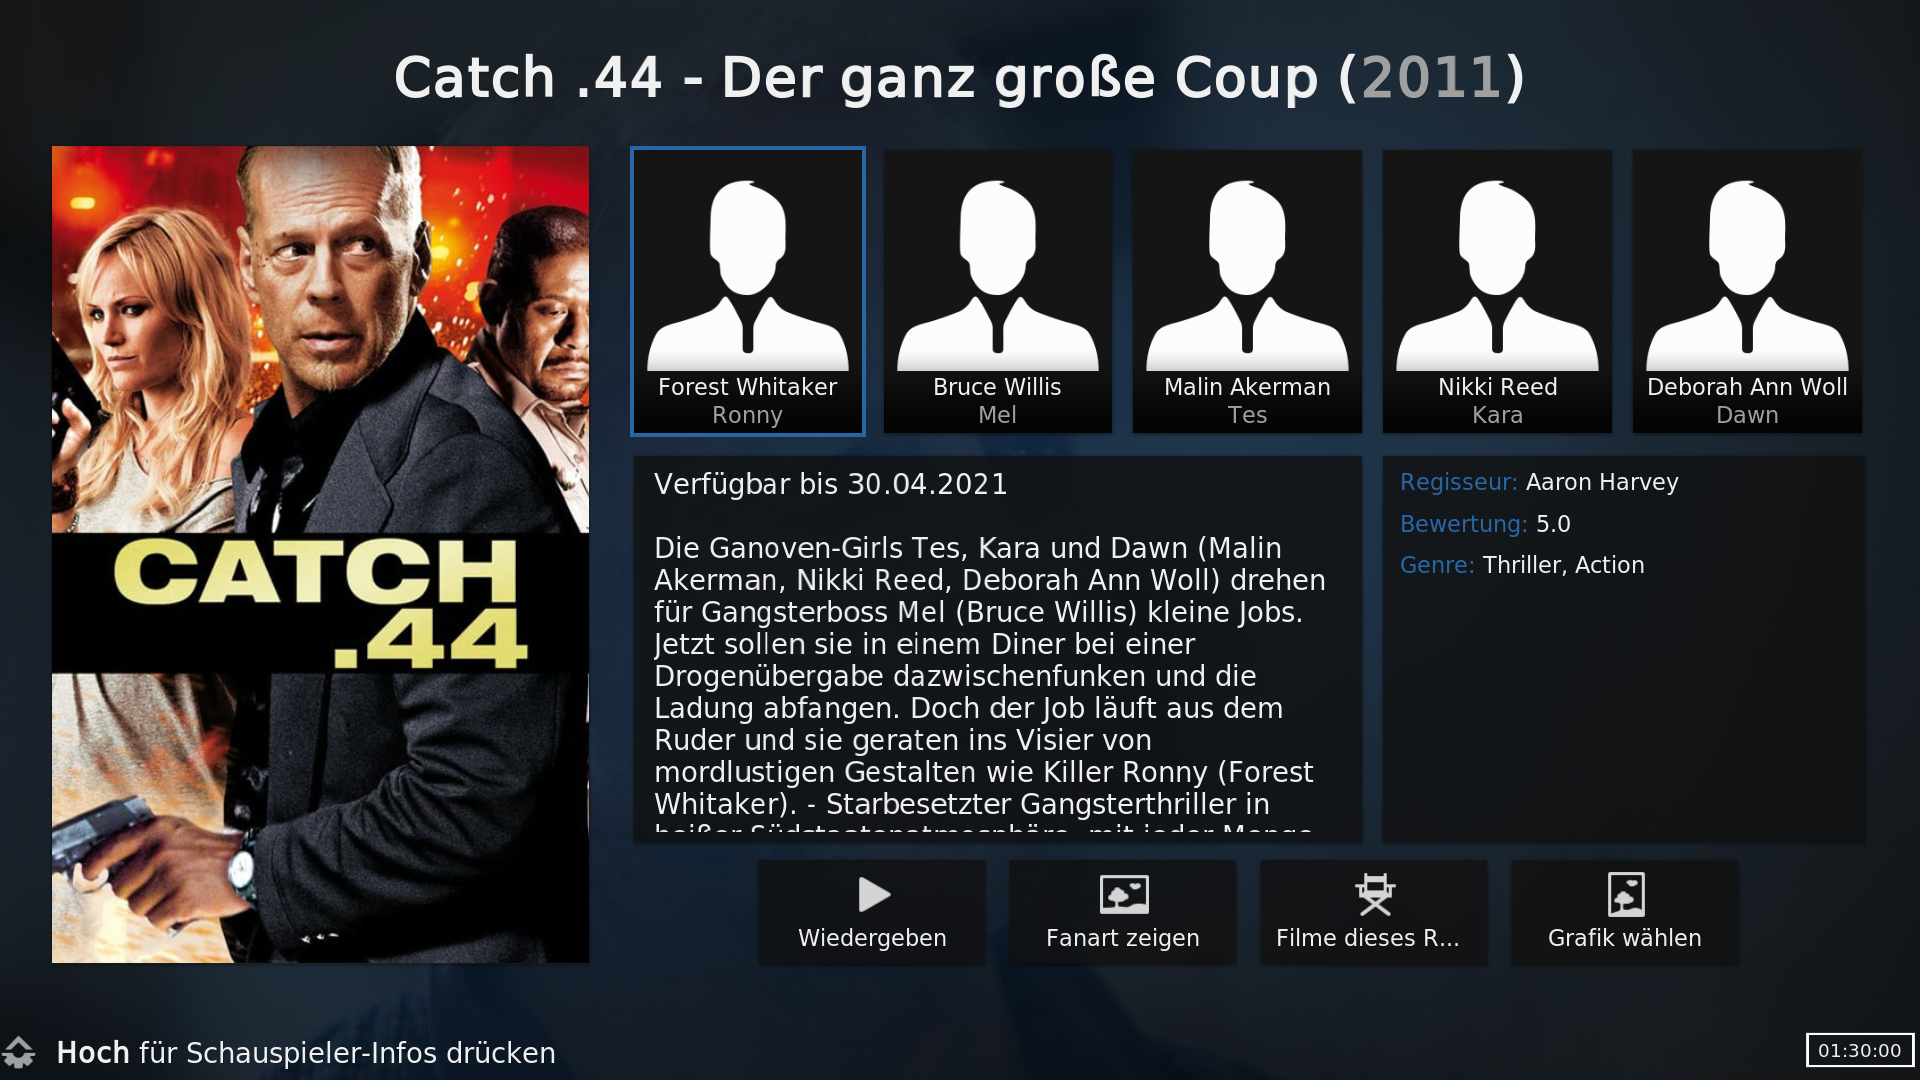Select Malin Akerman's cast silhouette

(1247, 275)
